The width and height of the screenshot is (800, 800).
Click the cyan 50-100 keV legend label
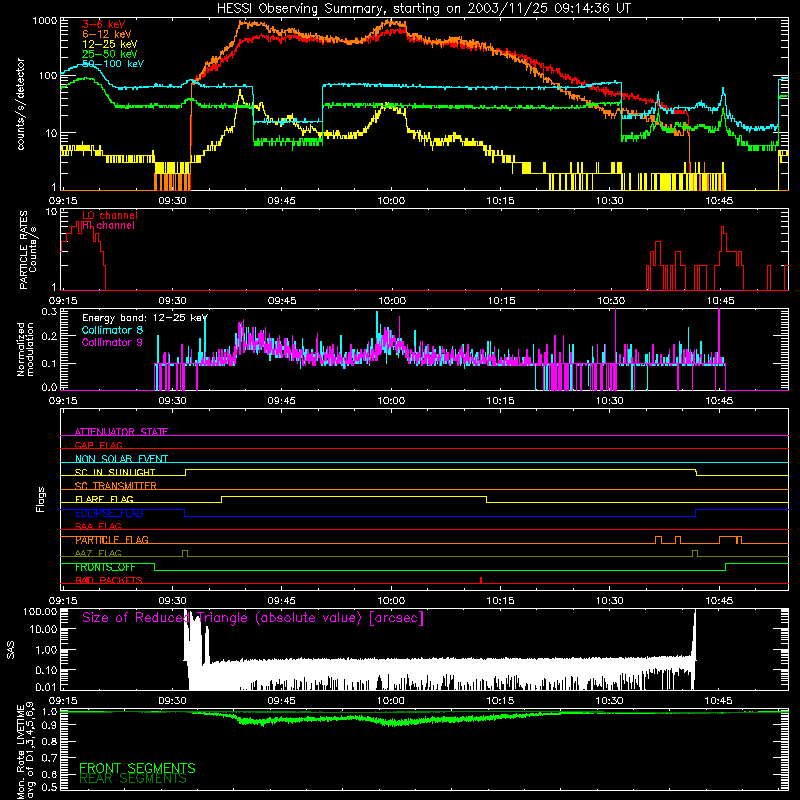[x=113, y=64]
